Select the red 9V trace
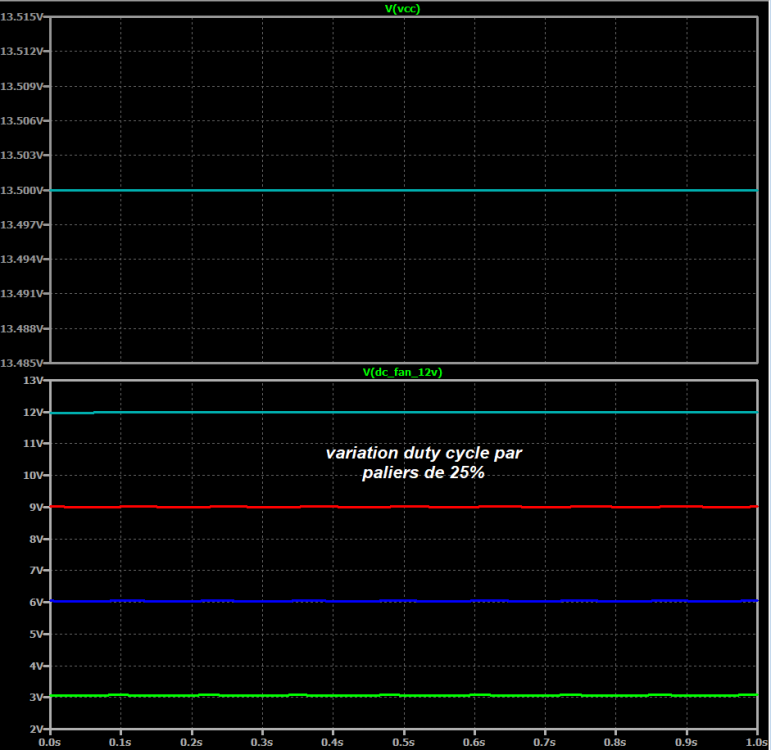 403,506
